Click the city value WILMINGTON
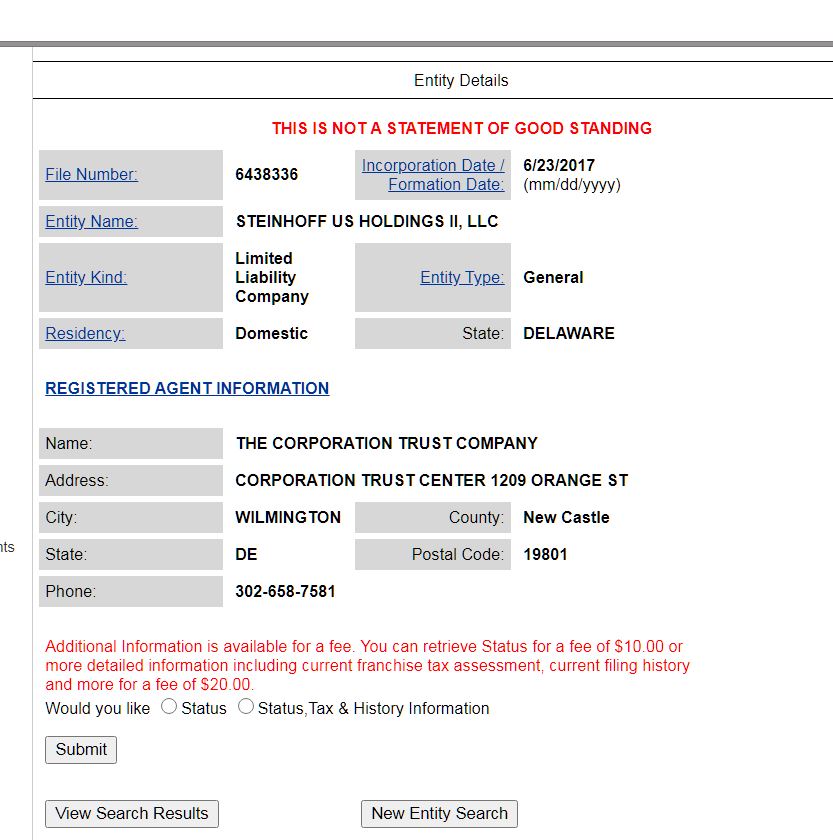The width and height of the screenshot is (833, 840). pos(288,518)
